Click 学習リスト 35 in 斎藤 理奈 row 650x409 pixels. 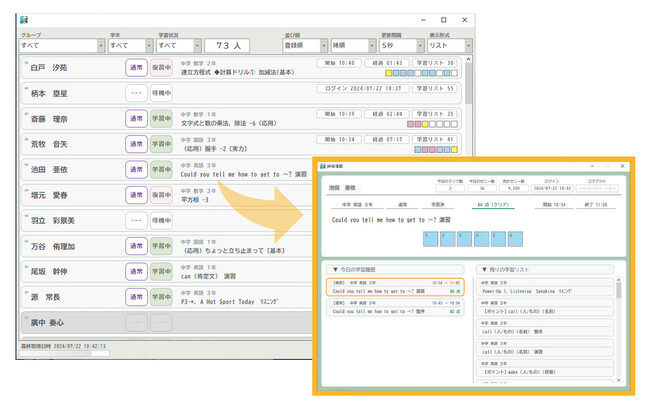[x=435, y=114]
